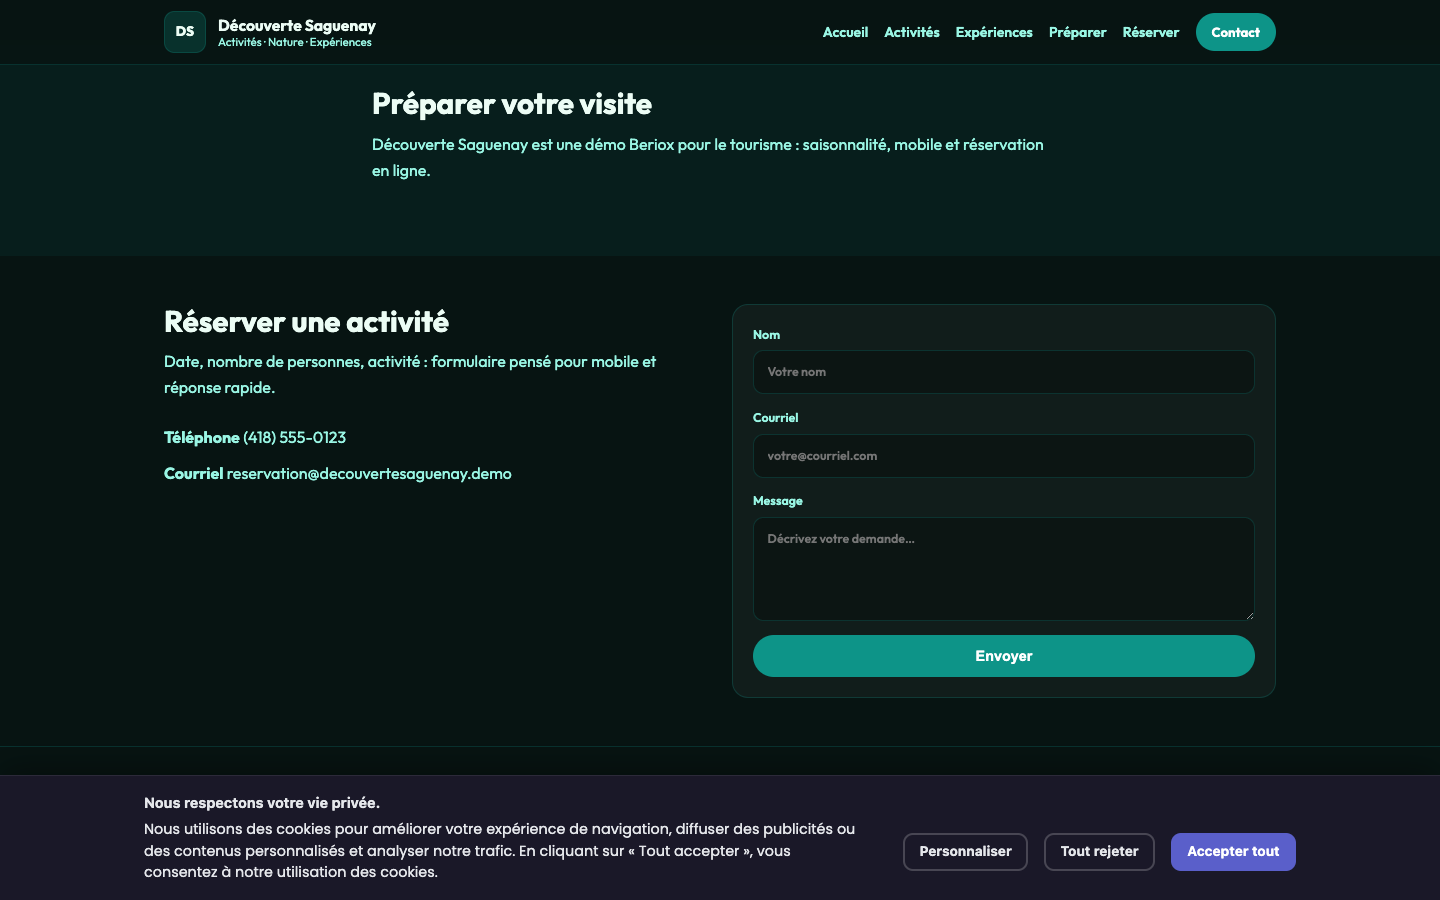Click the Préparer votre visite heading
Image resolution: width=1440 pixels, height=900 pixels.
(512, 104)
